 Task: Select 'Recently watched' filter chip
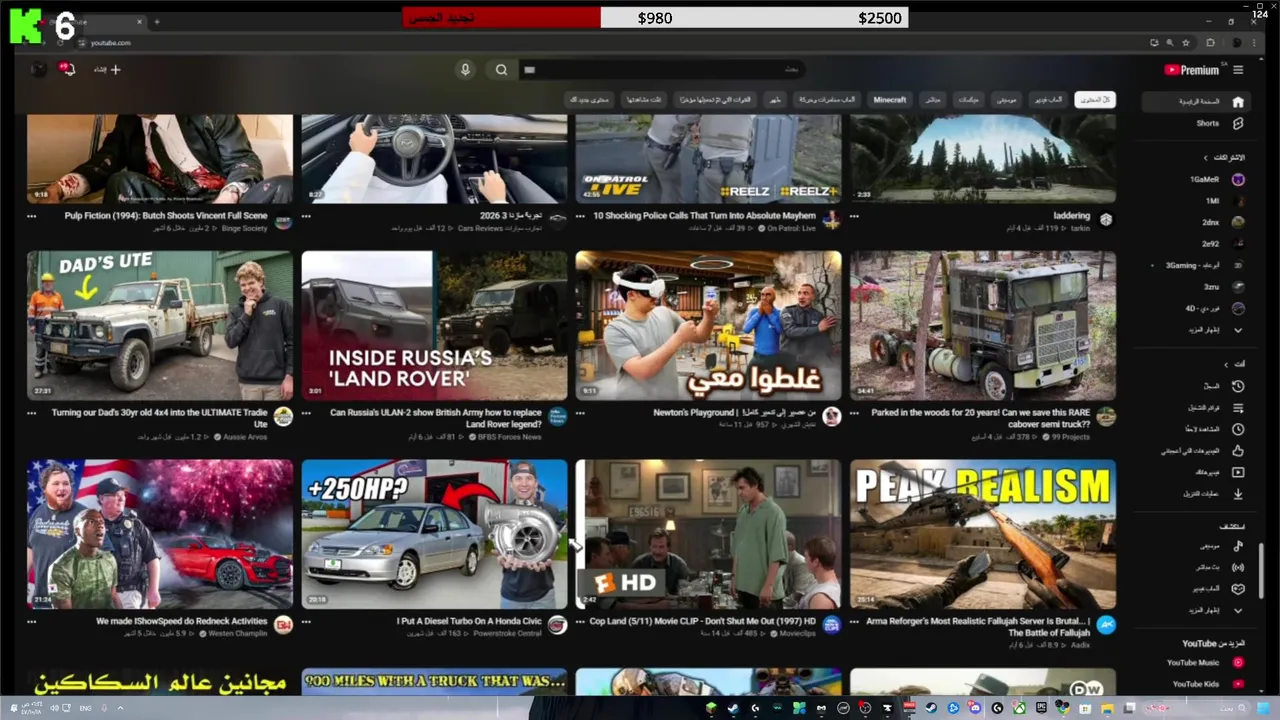pos(643,100)
